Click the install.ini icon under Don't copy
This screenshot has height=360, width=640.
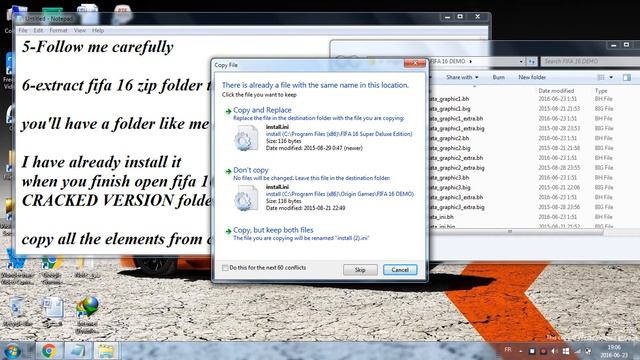246,198
